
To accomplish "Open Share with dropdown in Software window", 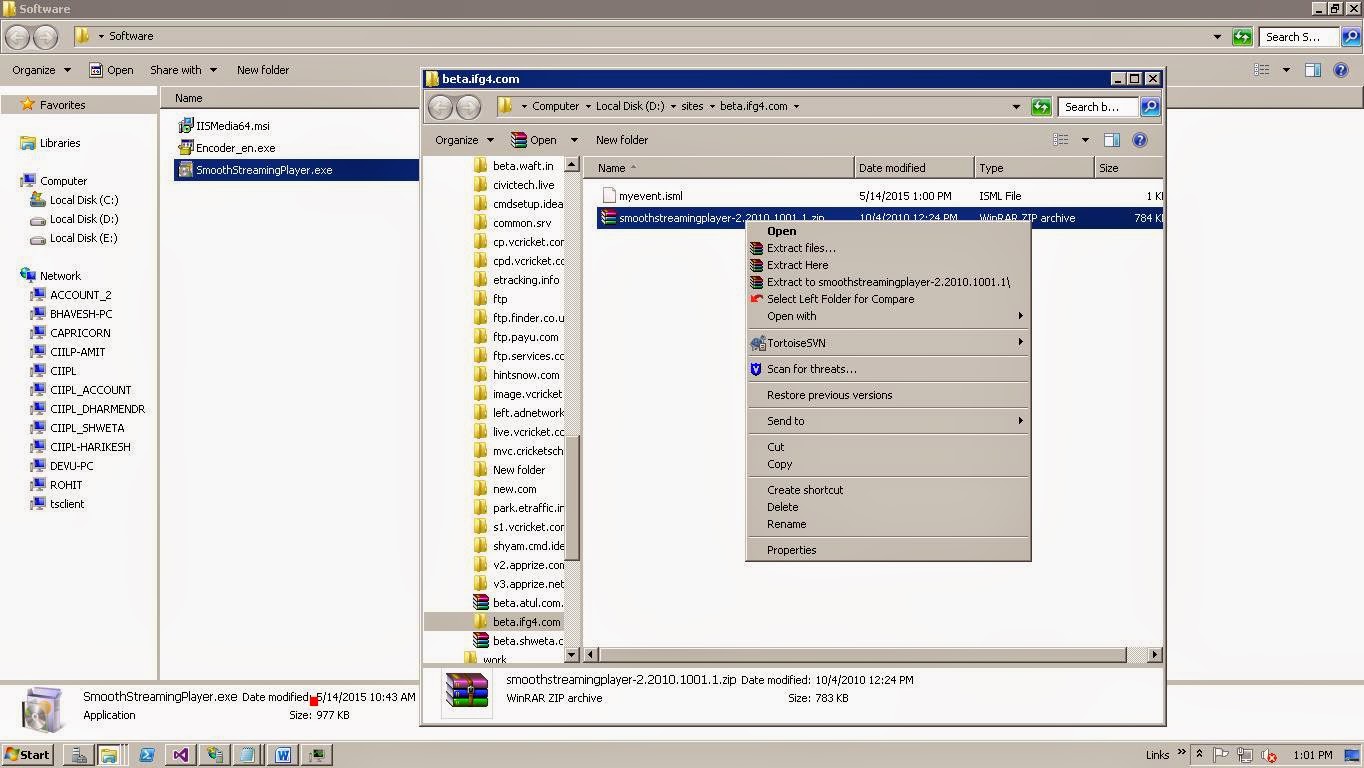I will click(x=183, y=70).
